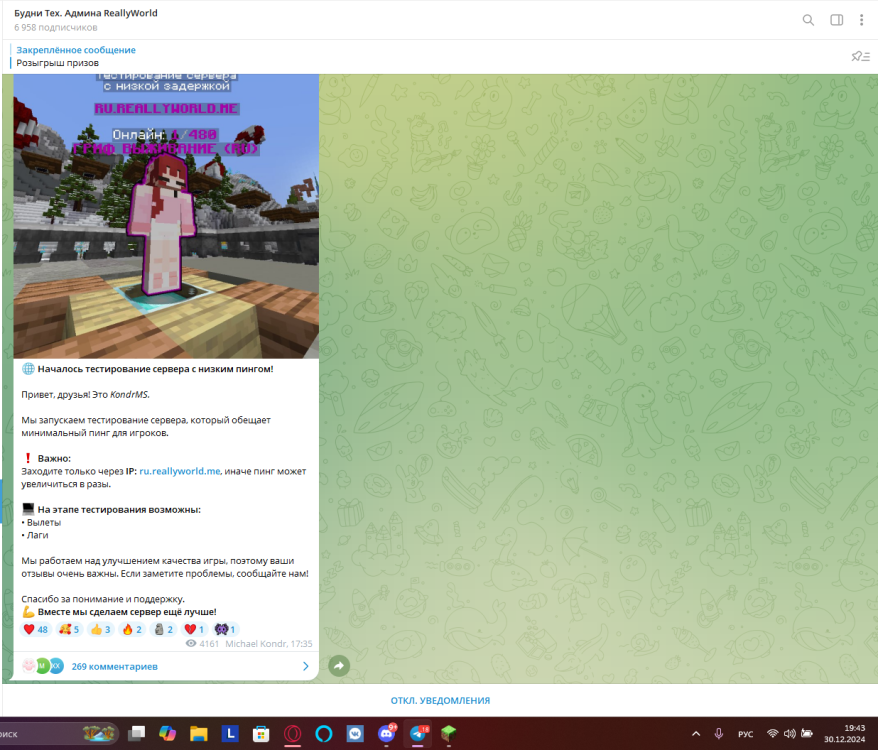Screen dimensions: 878x750
Task: Click post author stamp 'Michael Kondr, 17:35'
Action: pos(269,644)
